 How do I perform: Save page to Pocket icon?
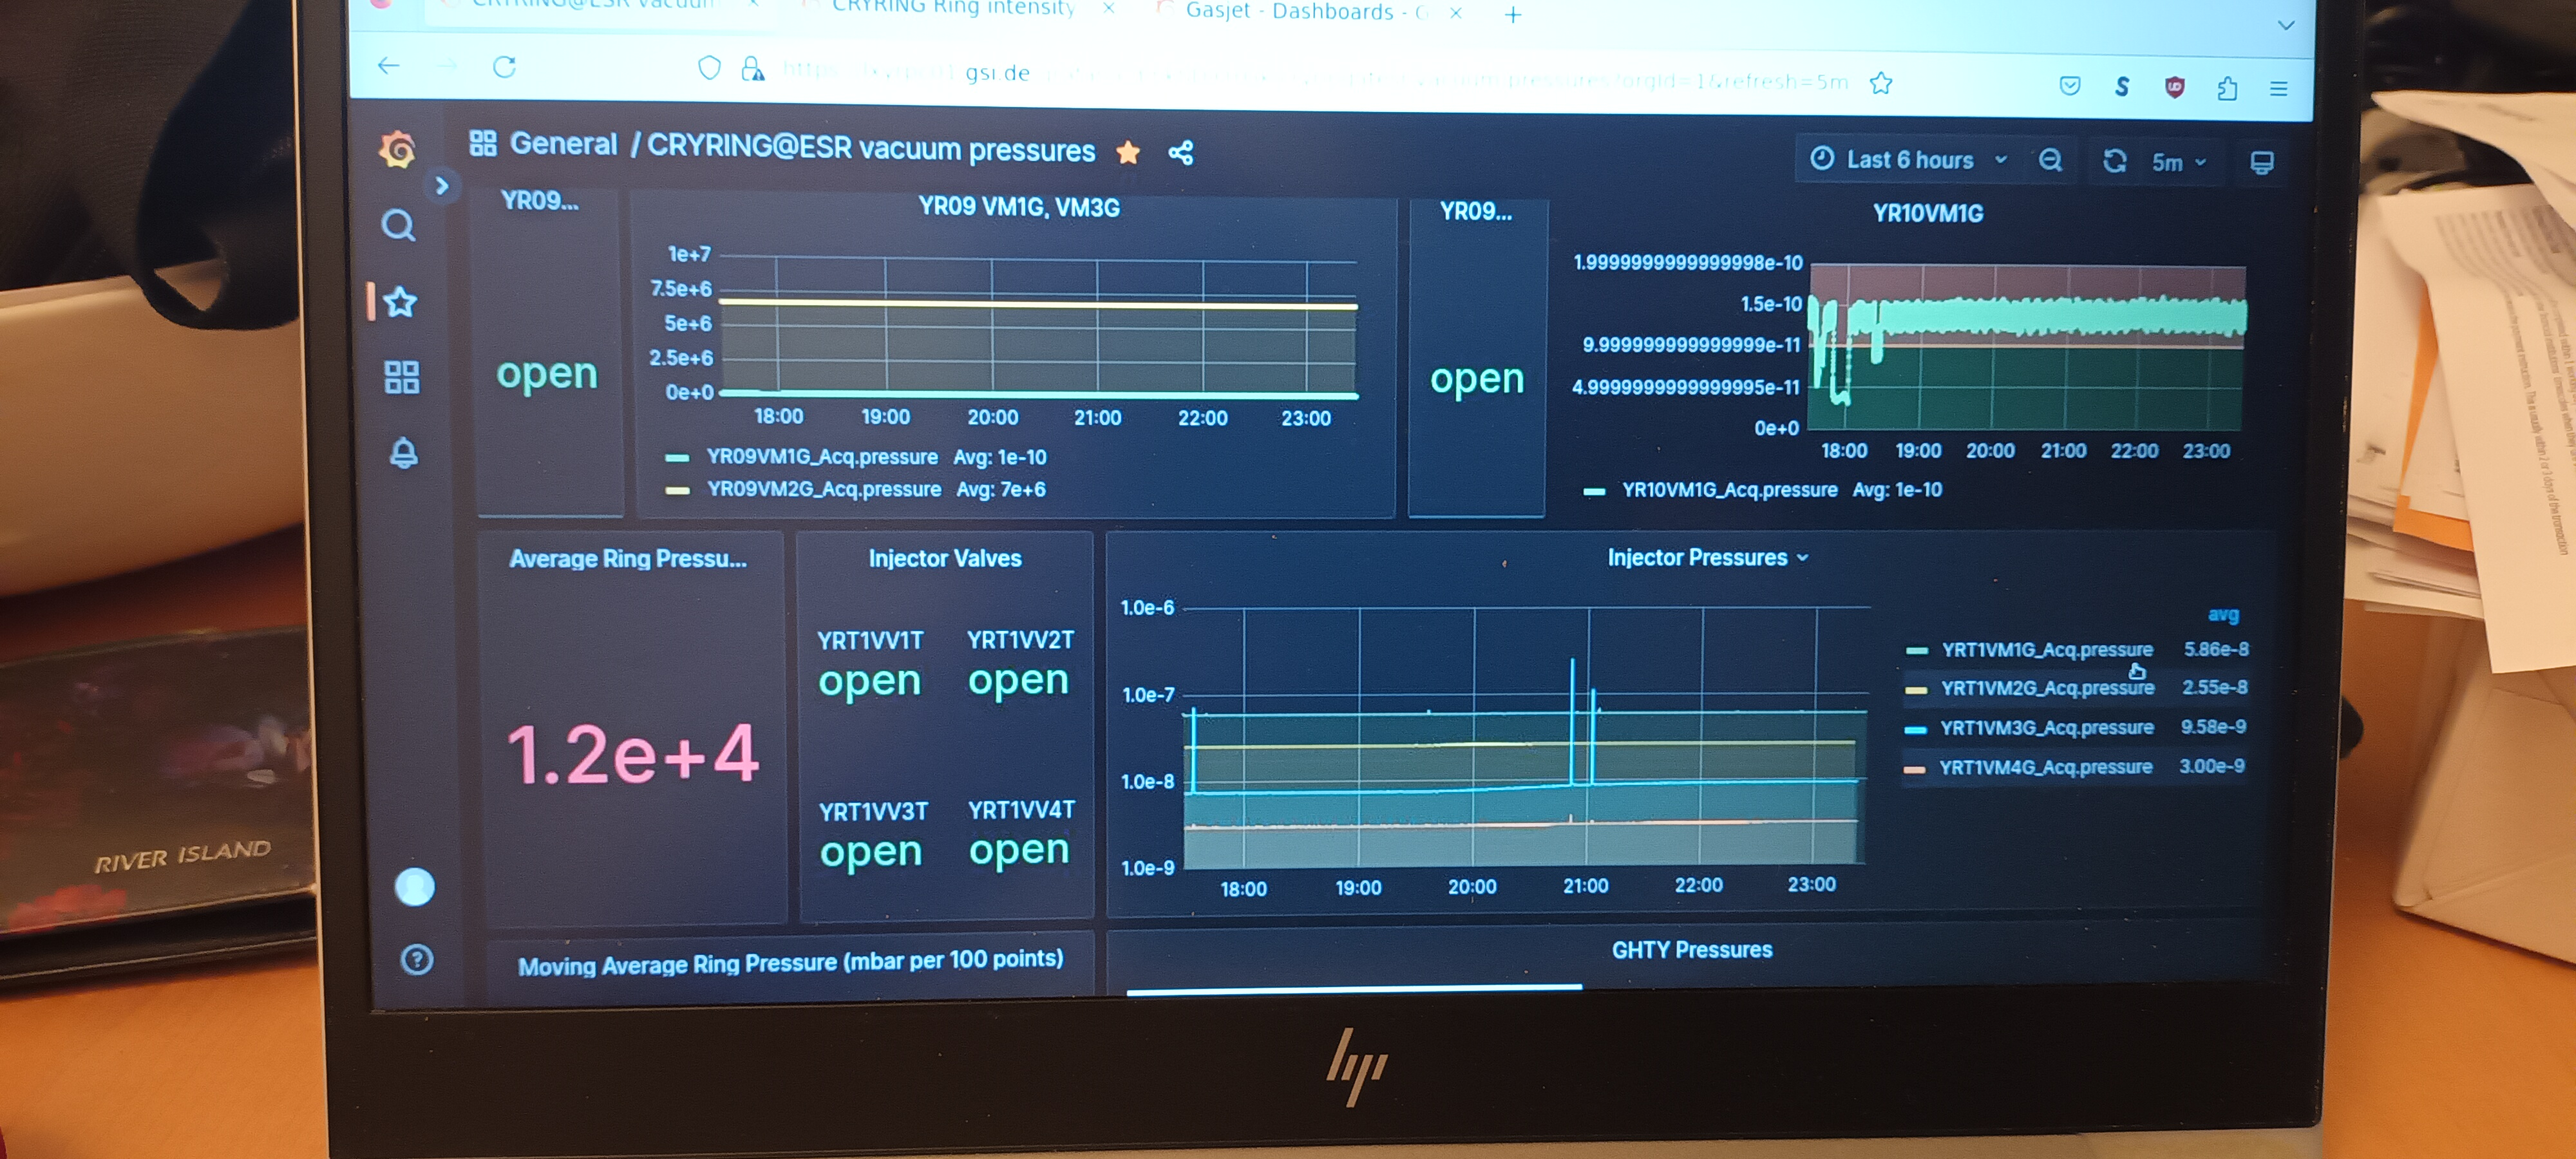pos(2070,86)
